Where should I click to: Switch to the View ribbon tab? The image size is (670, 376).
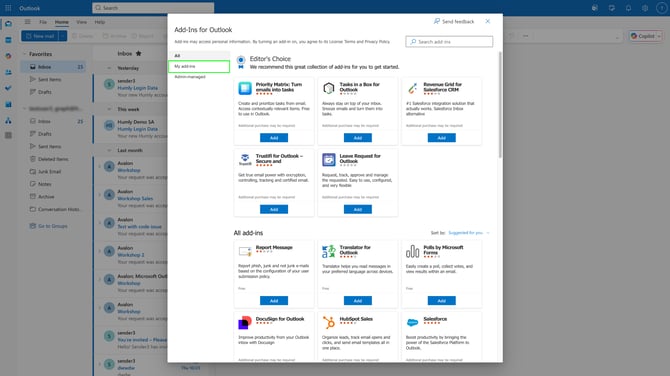point(81,22)
